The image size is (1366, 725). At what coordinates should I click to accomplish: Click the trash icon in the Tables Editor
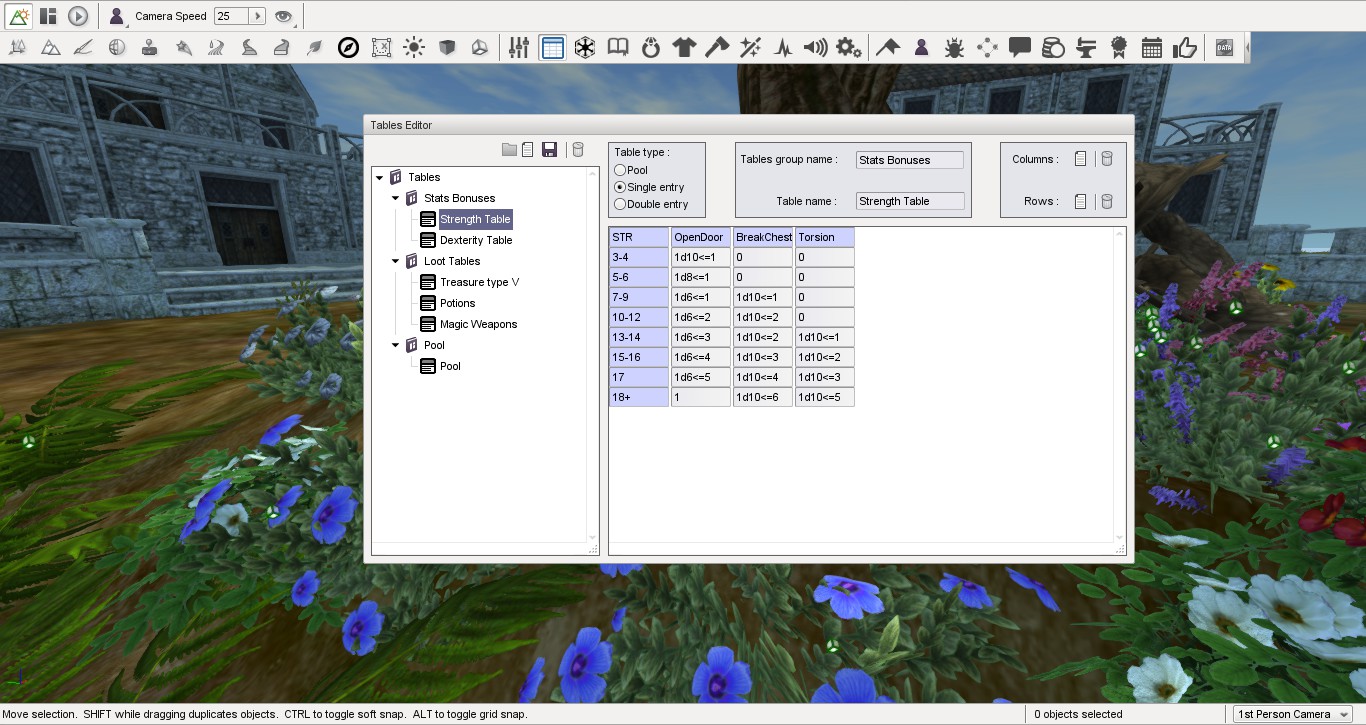click(x=577, y=148)
